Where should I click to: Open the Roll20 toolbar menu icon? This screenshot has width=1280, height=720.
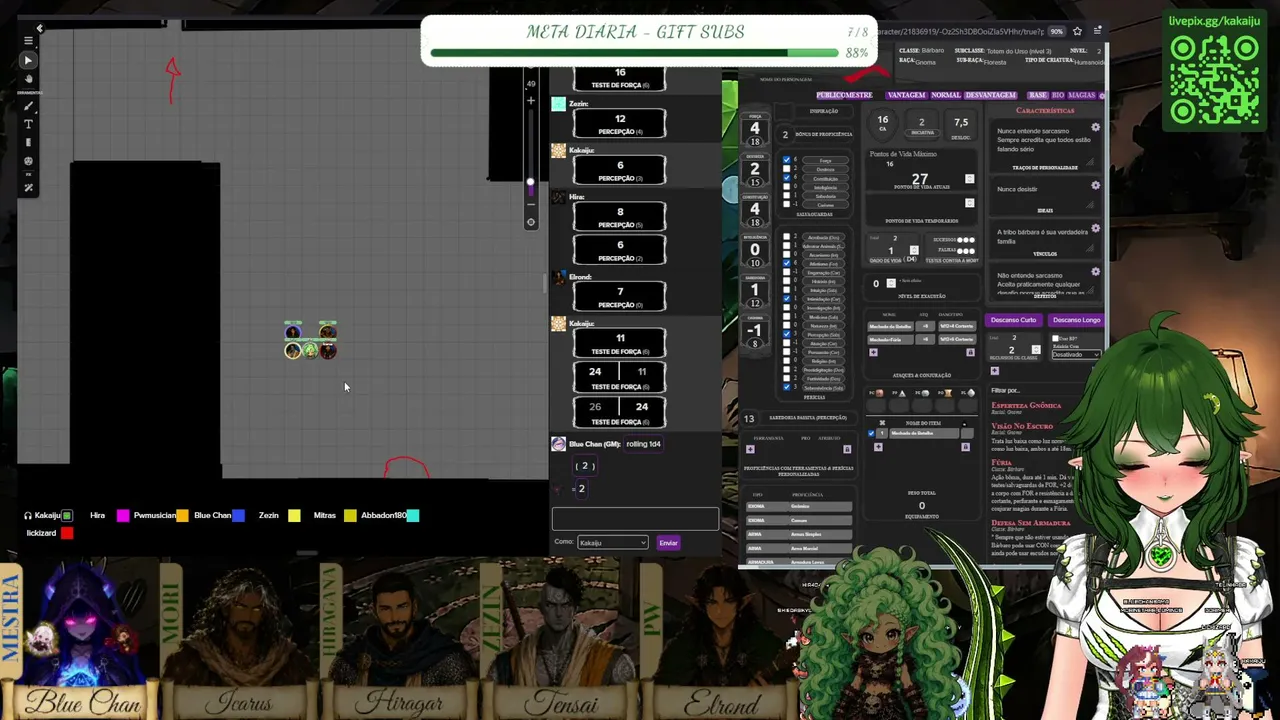pos(28,41)
